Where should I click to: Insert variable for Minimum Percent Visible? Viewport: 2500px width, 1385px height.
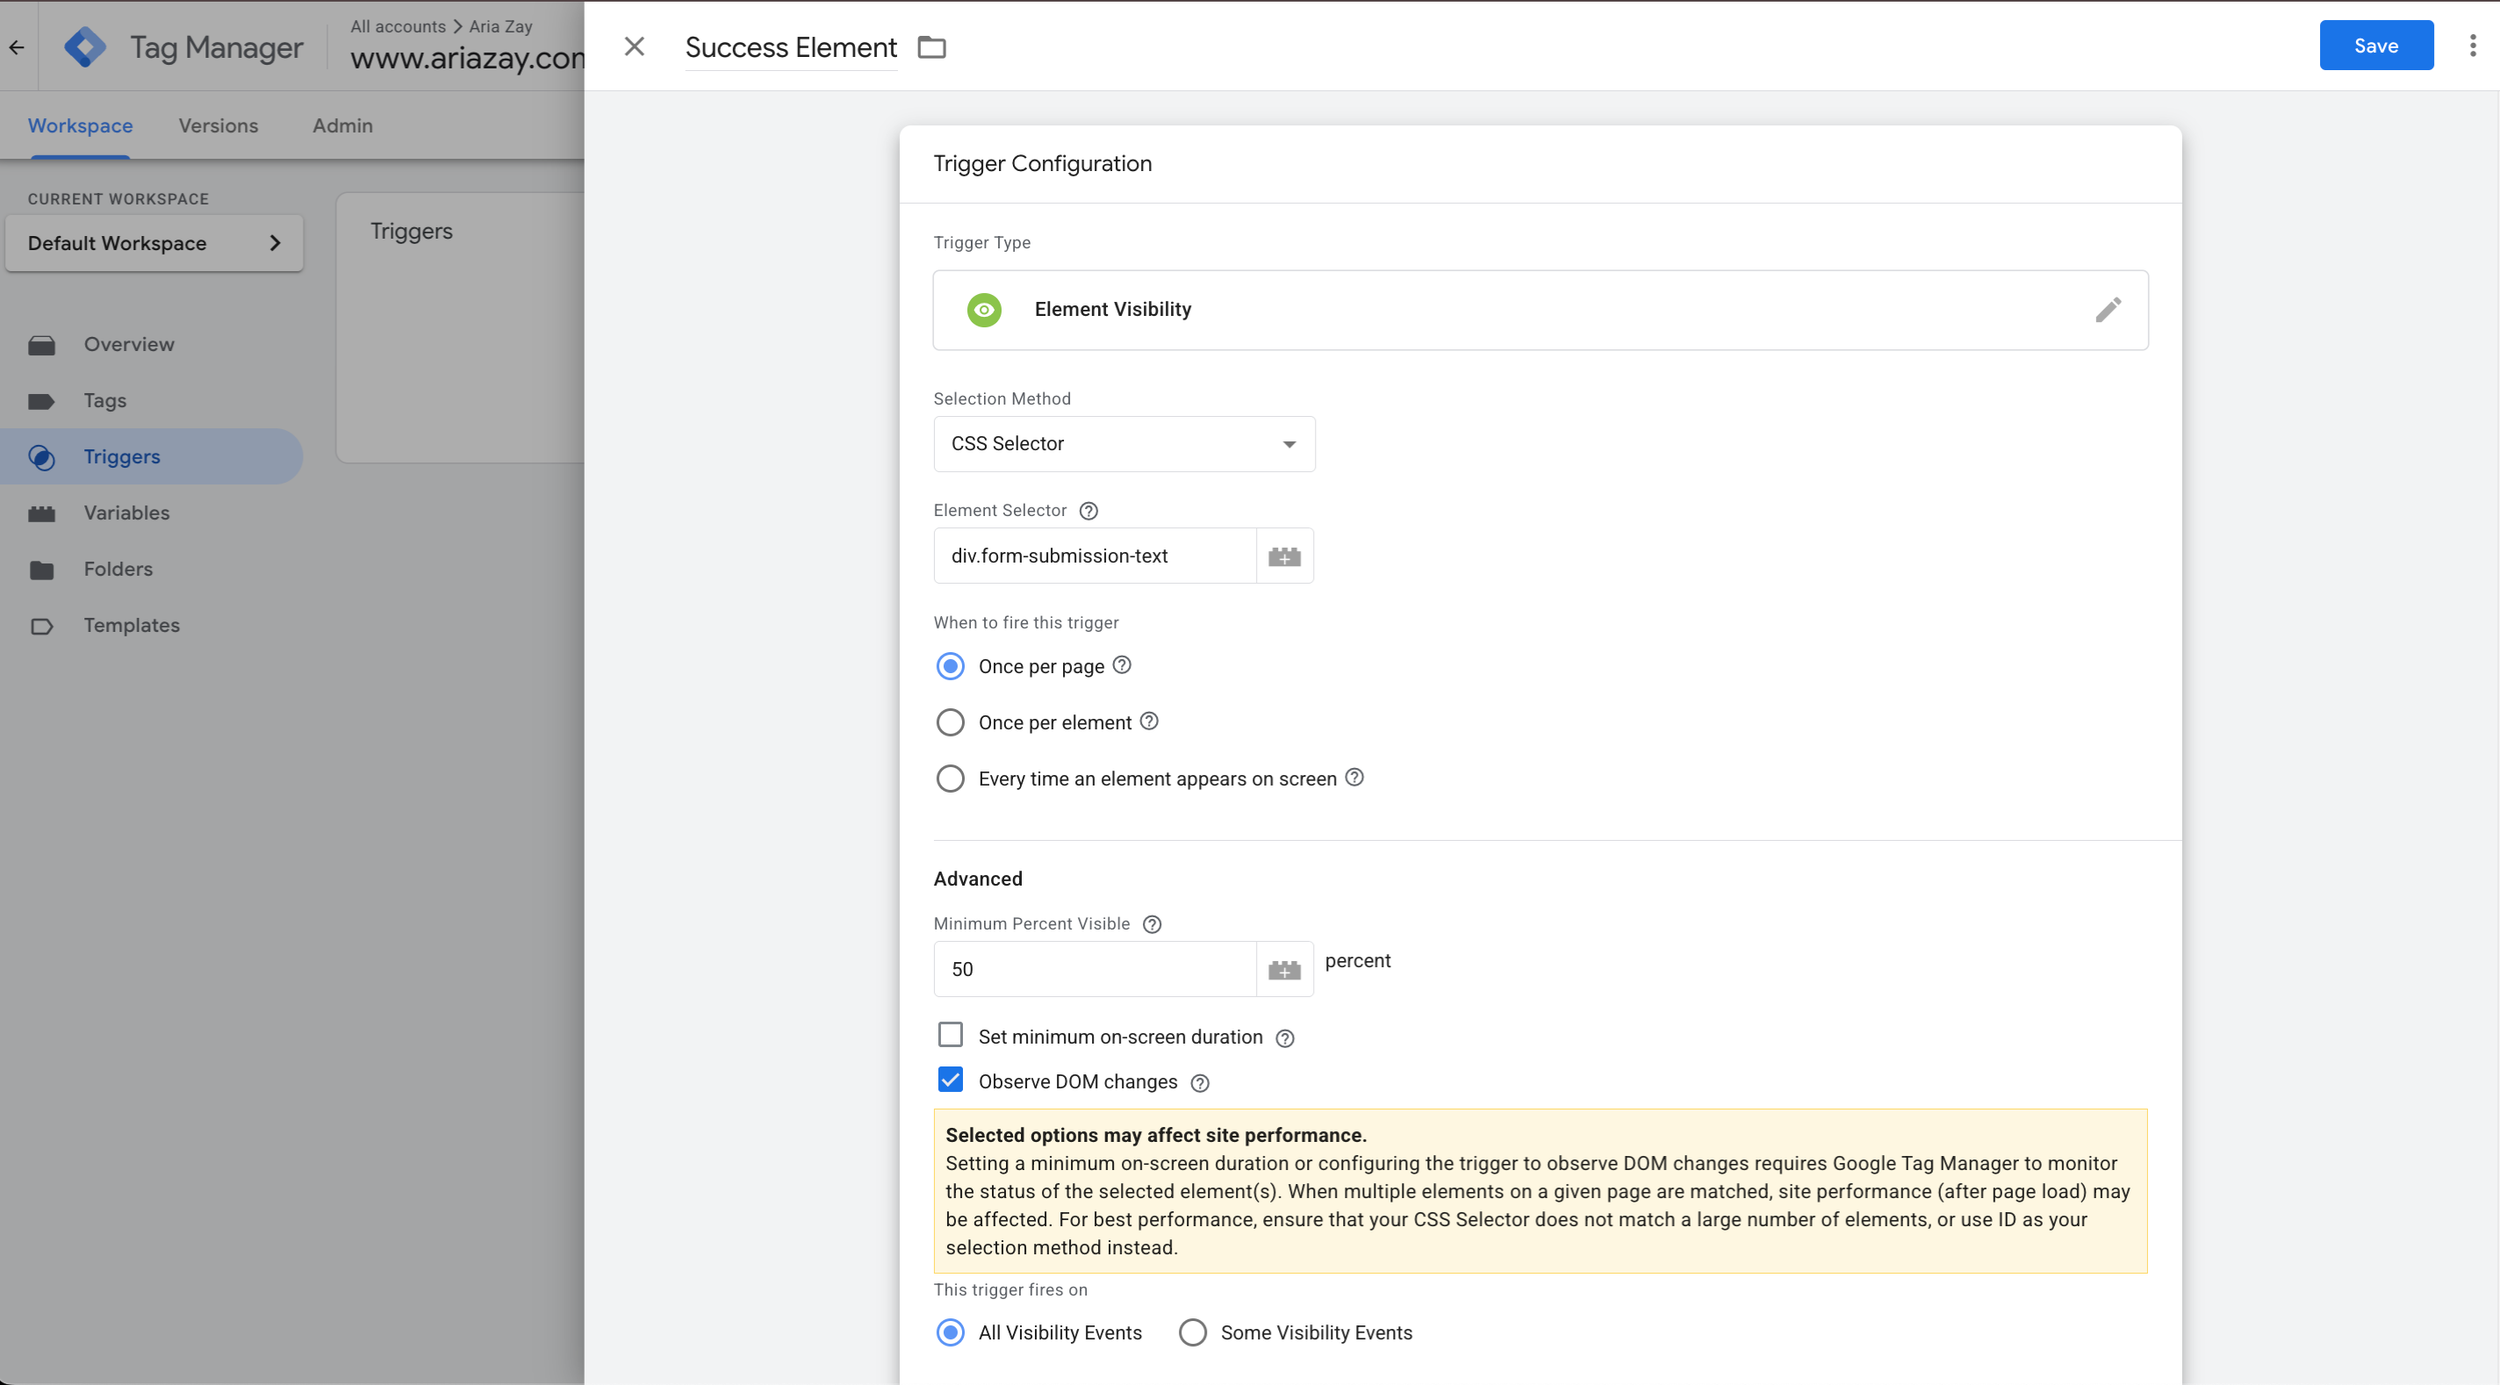click(1284, 969)
